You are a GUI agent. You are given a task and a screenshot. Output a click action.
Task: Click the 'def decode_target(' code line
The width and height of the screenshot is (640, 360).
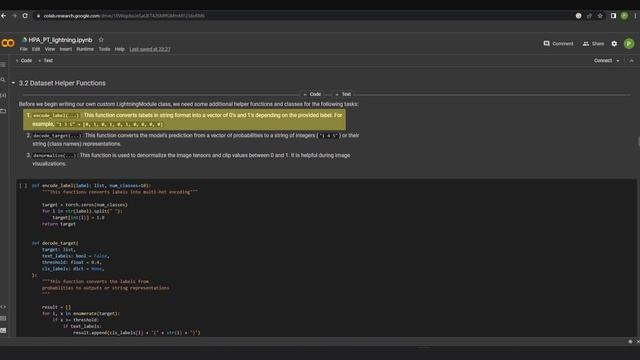(x=55, y=243)
